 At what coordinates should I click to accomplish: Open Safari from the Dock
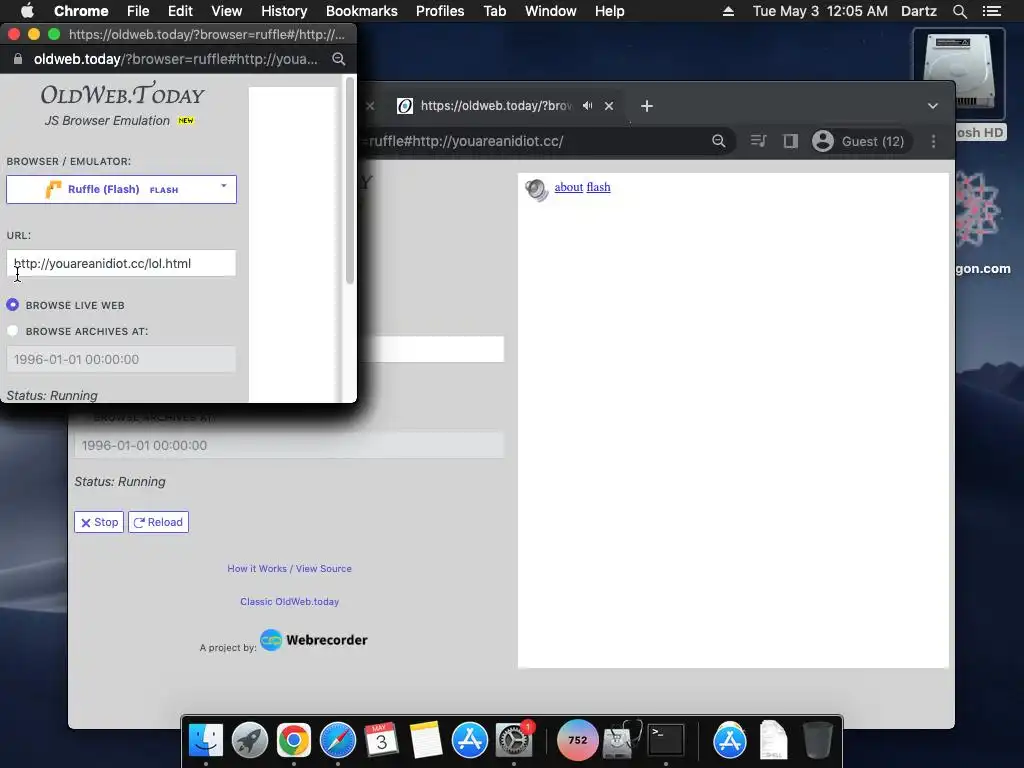tap(338, 740)
